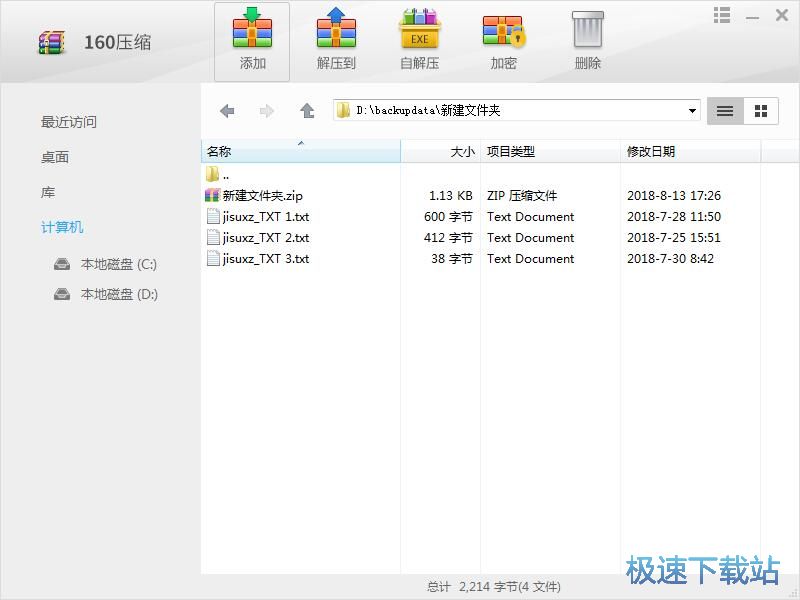Click the 160压缩 application logo
The image size is (800, 600).
point(50,40)
